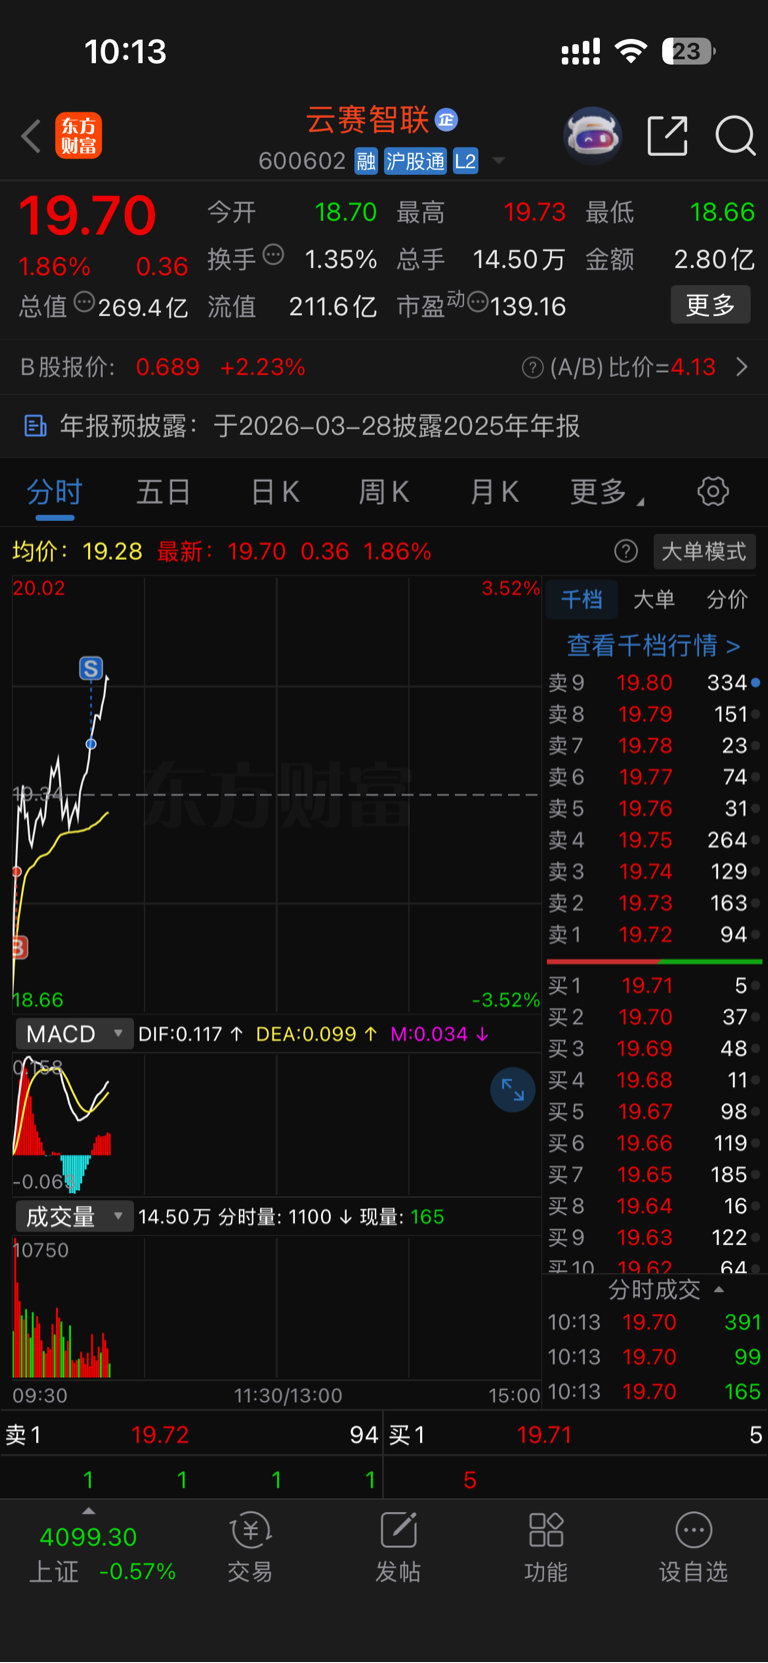Tap 更多 button for more quote data
The width and height of the screenshot is (768, 1663).
(x=710, y=305)
